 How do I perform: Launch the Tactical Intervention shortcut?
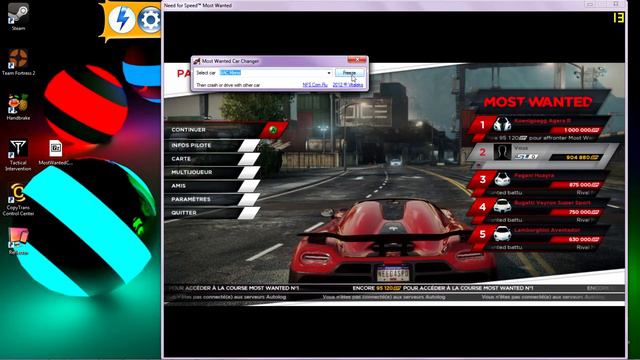(18, 155)
